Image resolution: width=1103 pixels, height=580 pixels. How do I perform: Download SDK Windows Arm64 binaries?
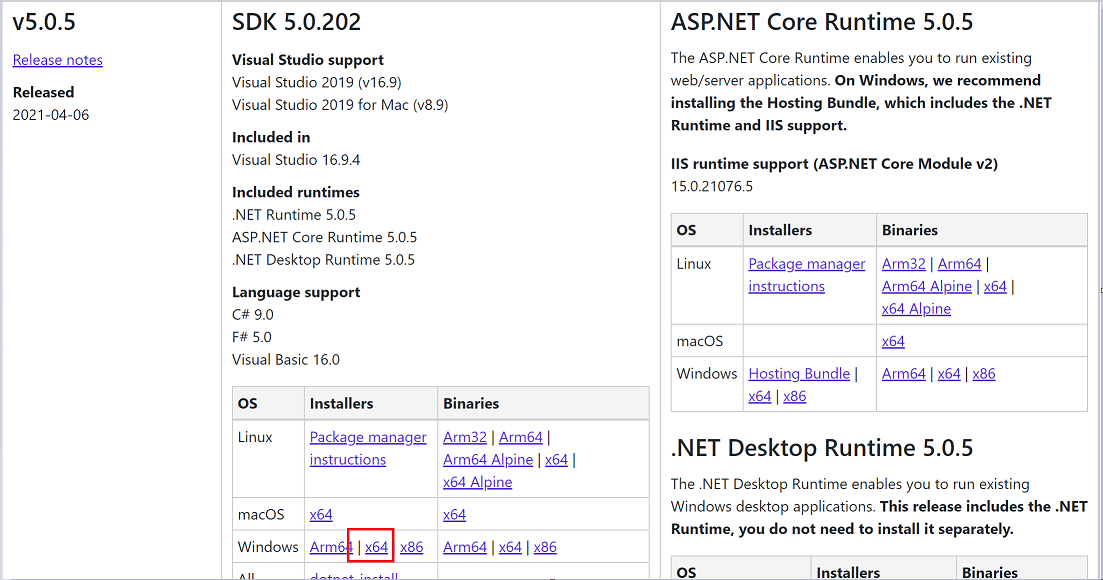tap(465, 546)
